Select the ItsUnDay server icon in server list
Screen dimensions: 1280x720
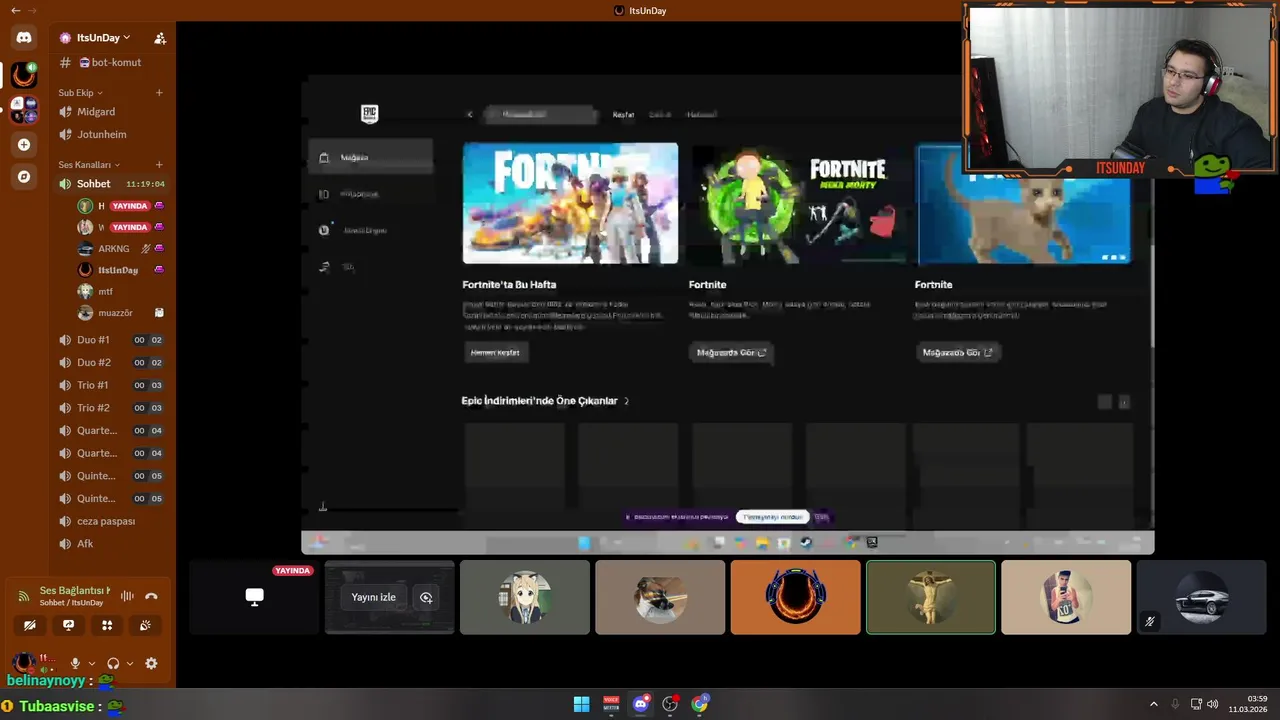click(x=24, y=74)
